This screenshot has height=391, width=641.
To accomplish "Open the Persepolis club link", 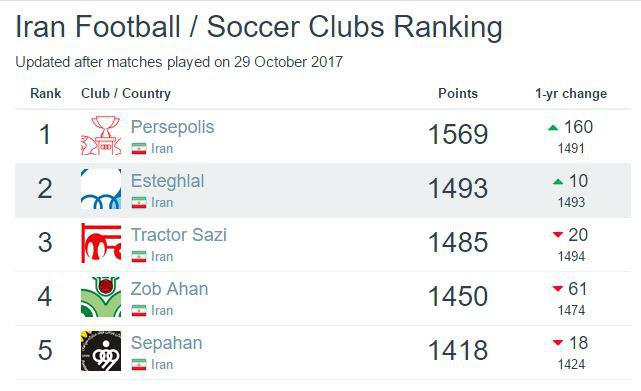I will point(173,127).
